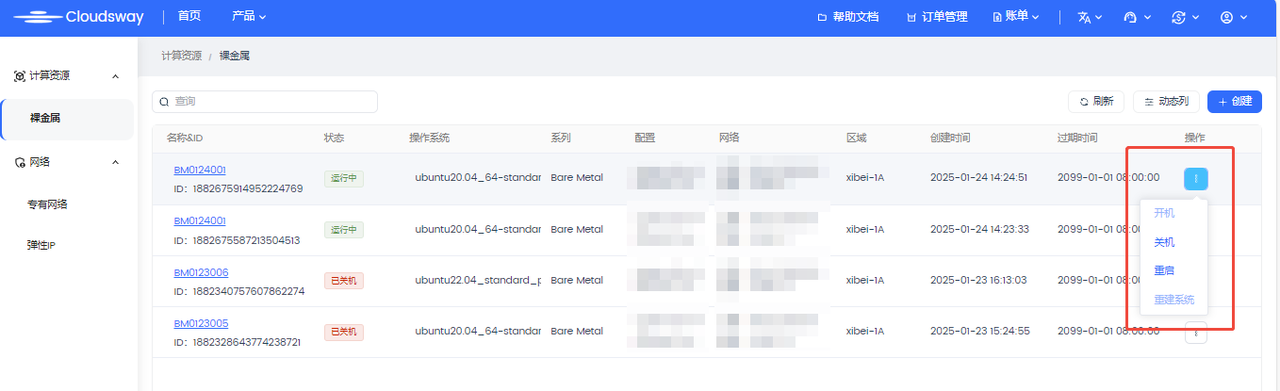This screenshot has width=1280, height=391.
Task: Open 弹性IP in the sidebar
Action: point(41,246)
